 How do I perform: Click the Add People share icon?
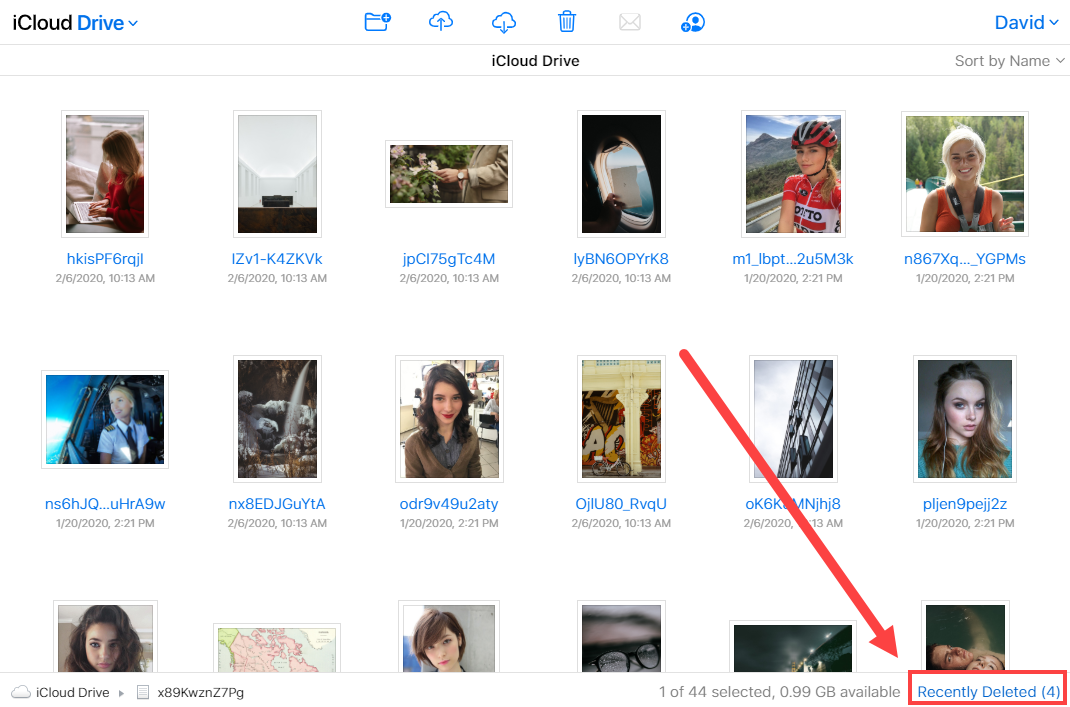693,23
